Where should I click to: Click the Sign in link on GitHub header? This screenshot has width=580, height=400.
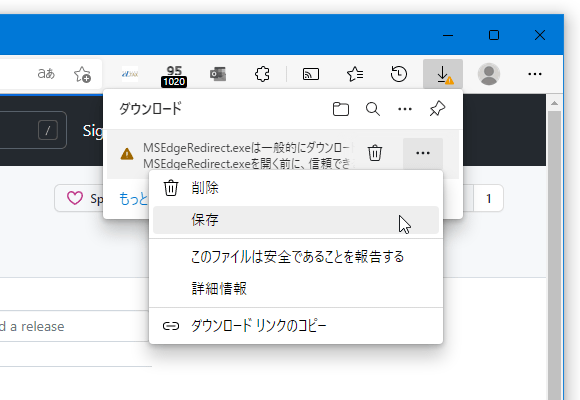[x=92, y=131]
